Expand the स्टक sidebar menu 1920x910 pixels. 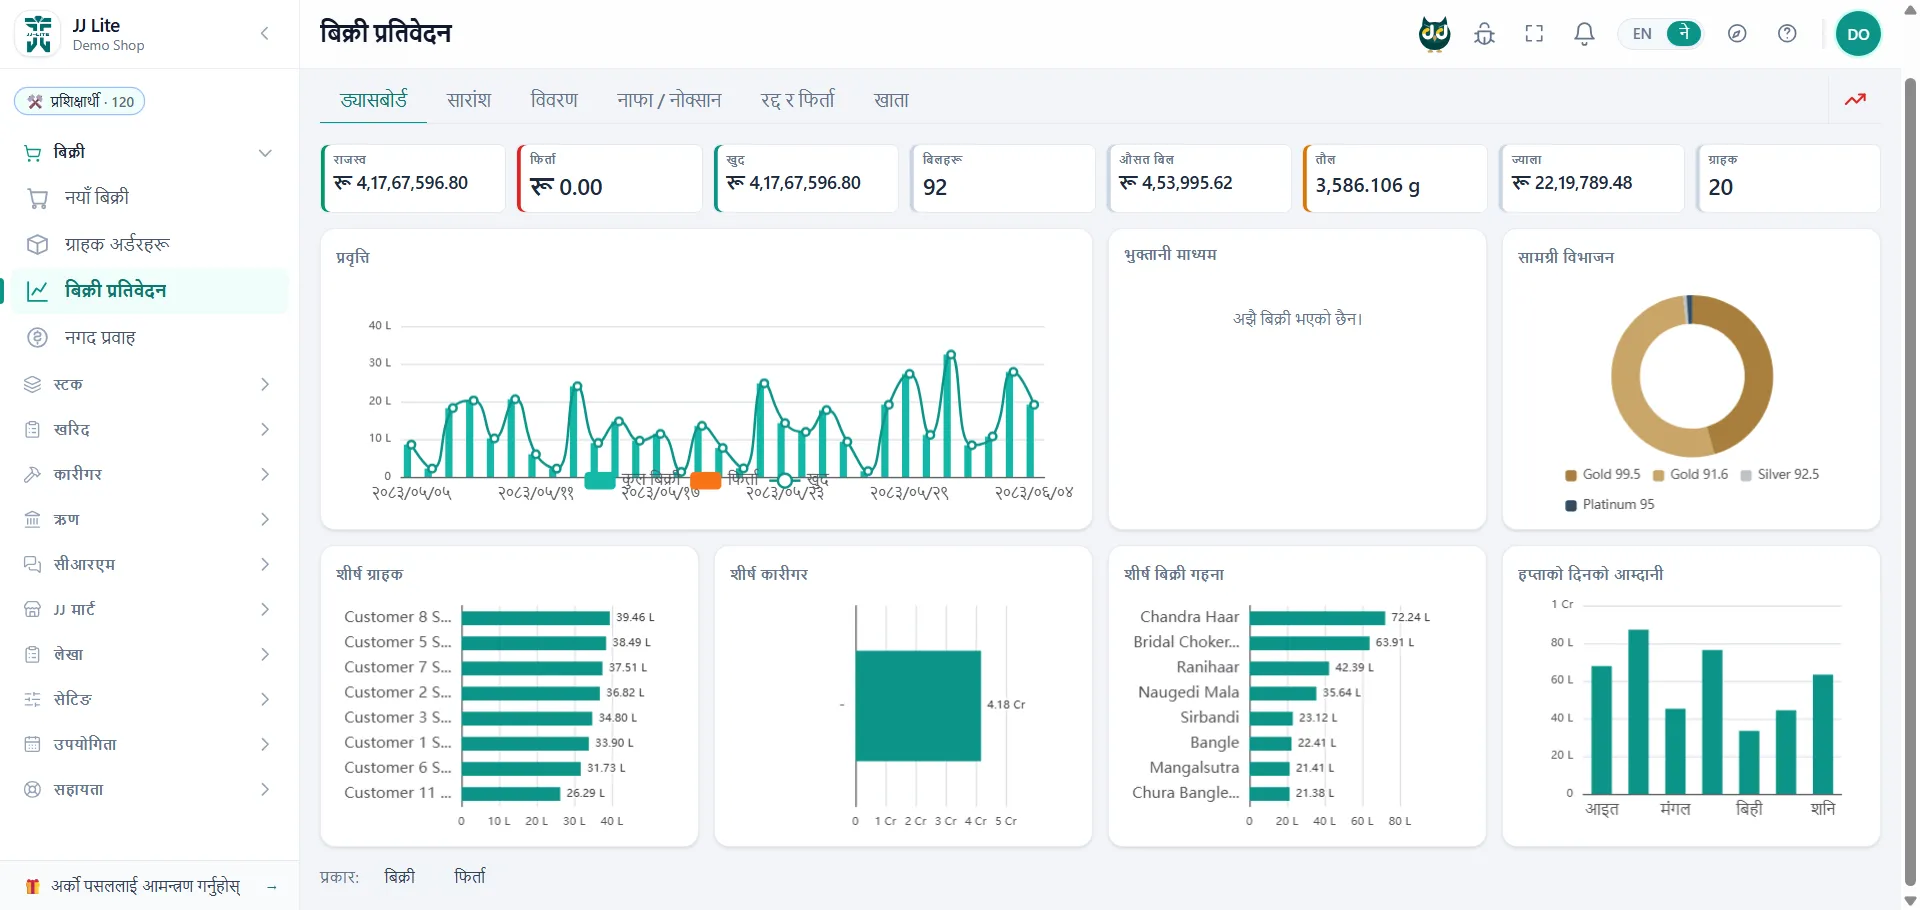tap(265, 384)
